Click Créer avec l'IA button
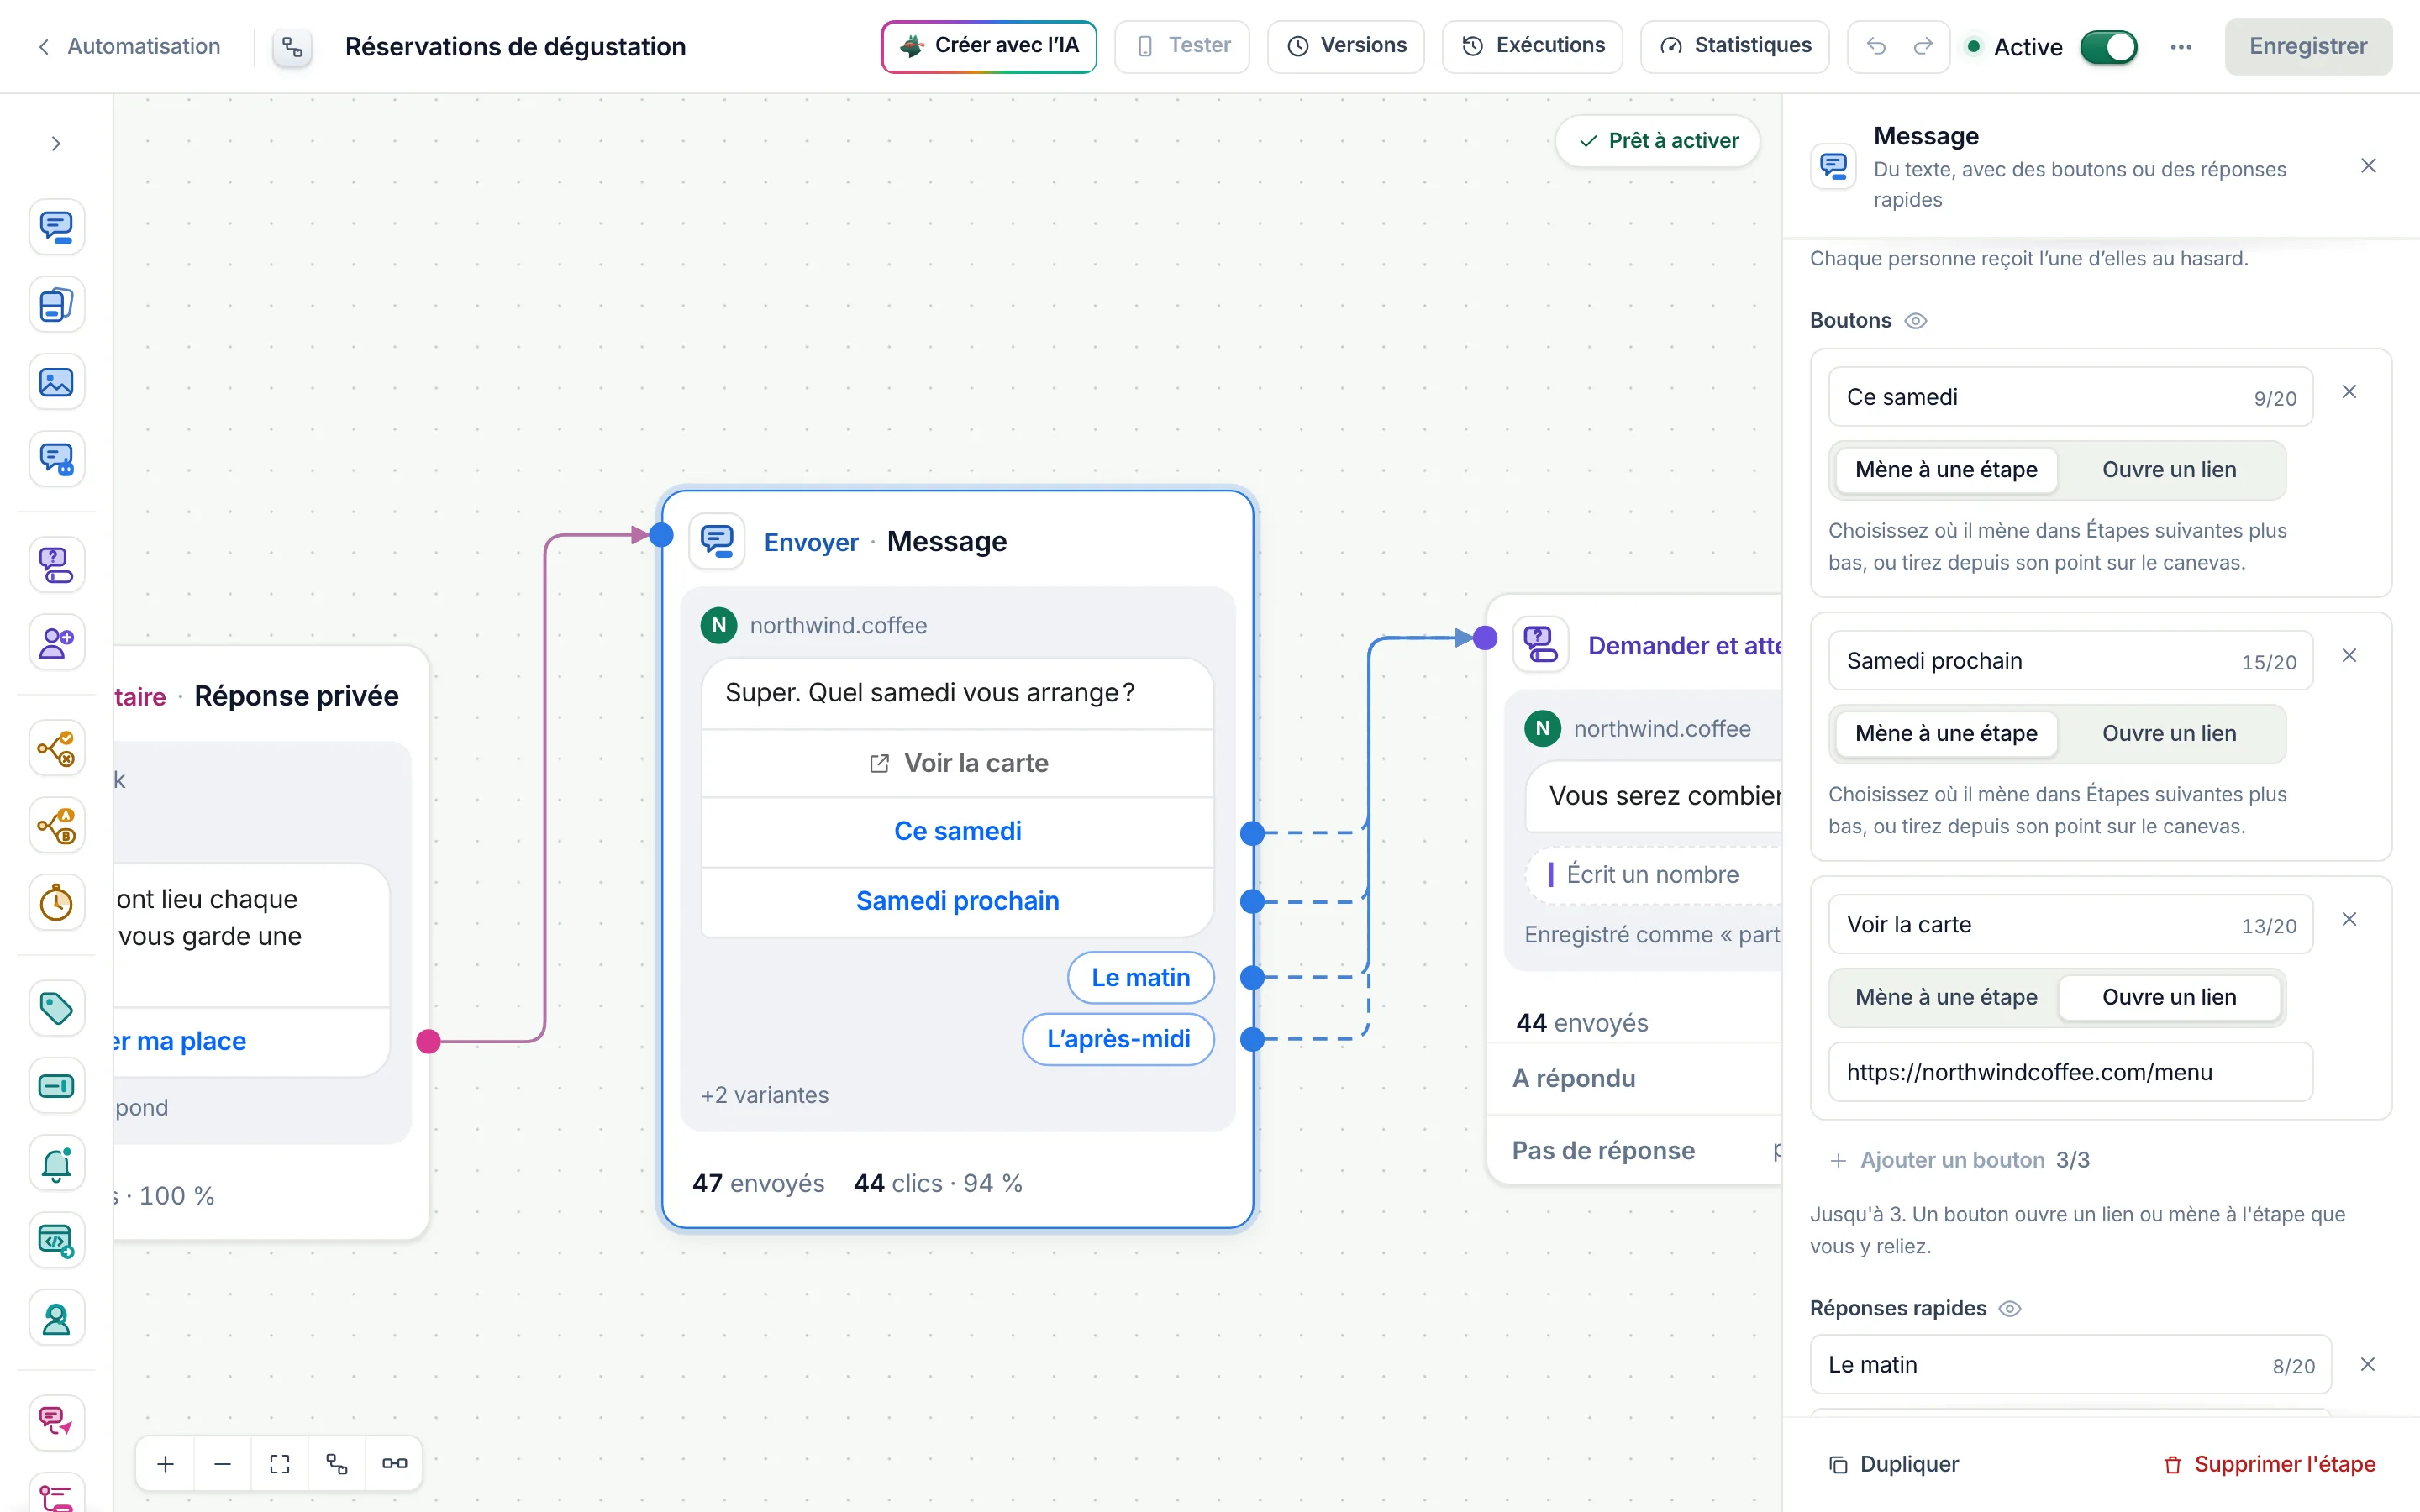The width and height of the screenshot is (2420, 1512). (x=988, y=46)
